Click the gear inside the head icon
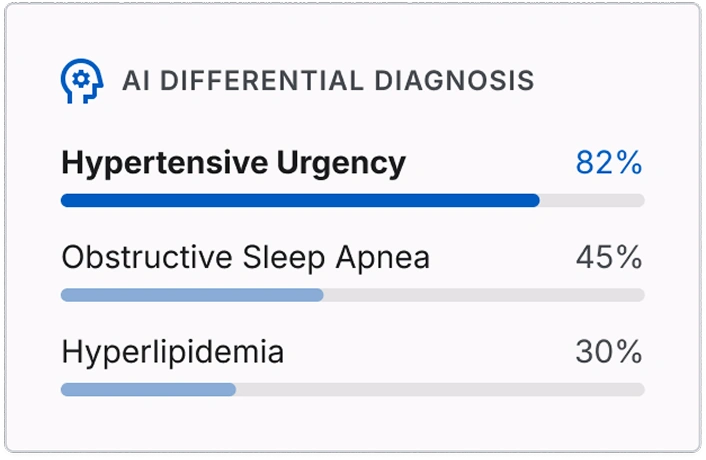706x460 pixels. tap(81, 80)
